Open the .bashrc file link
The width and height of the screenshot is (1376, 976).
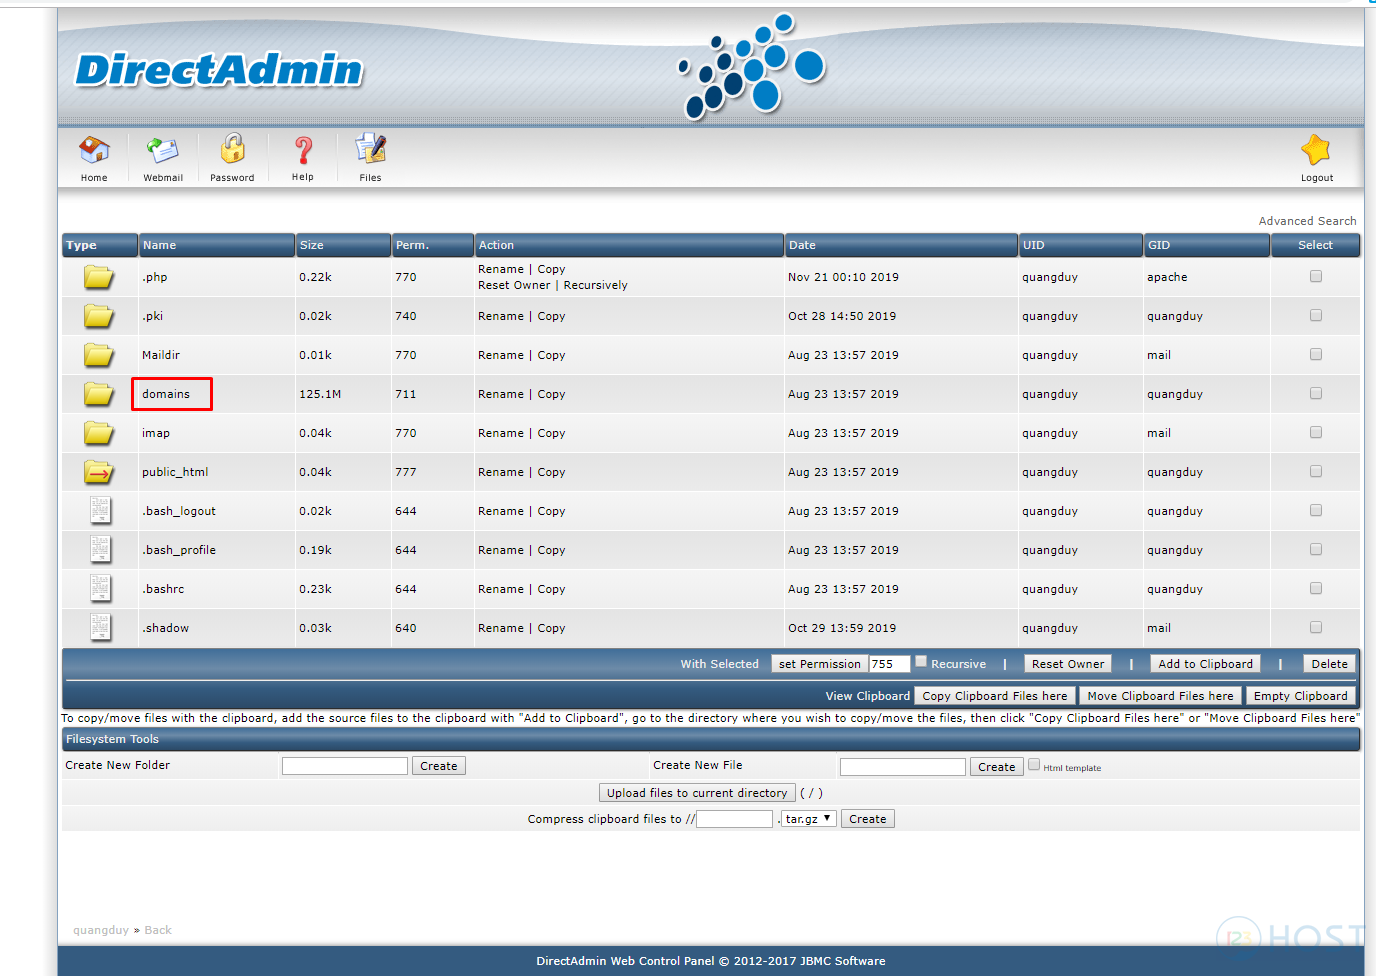click(x=163, y=589)
